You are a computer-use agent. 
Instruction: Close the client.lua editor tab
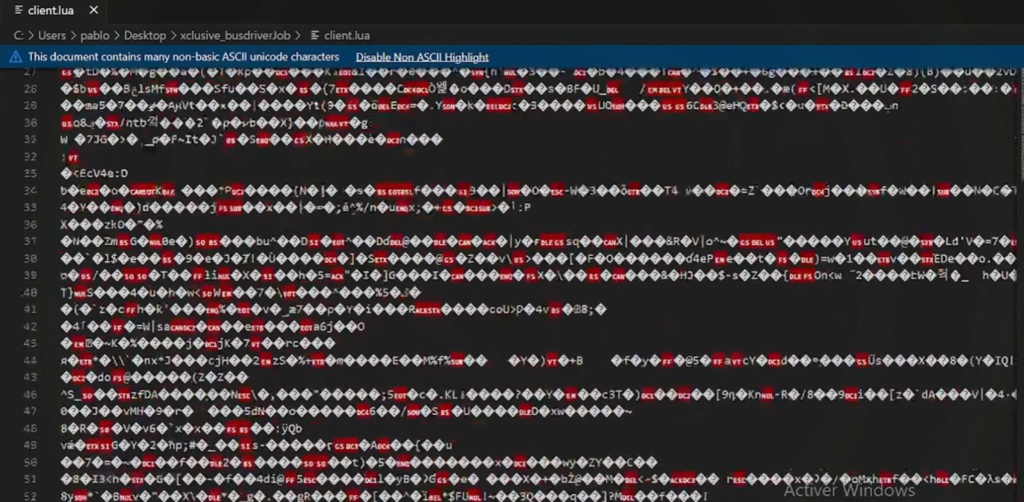pos(93,10)
